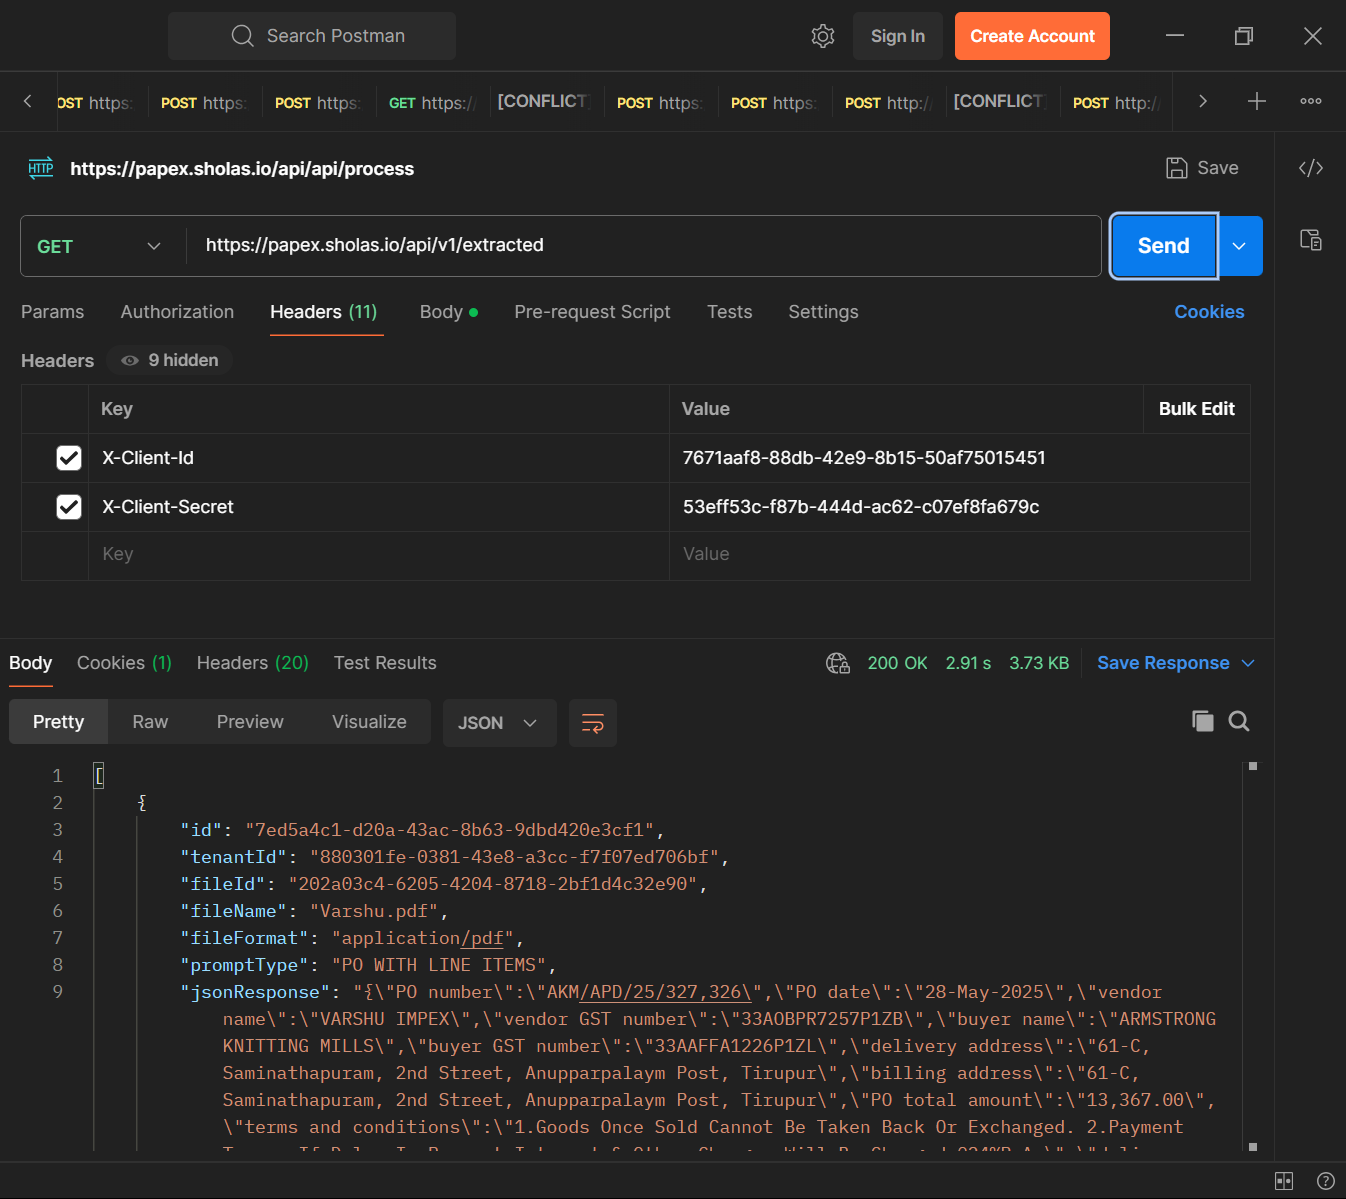
Task: Click the request title papex.sholas.io/api/api/process
Action: (242, 169)
